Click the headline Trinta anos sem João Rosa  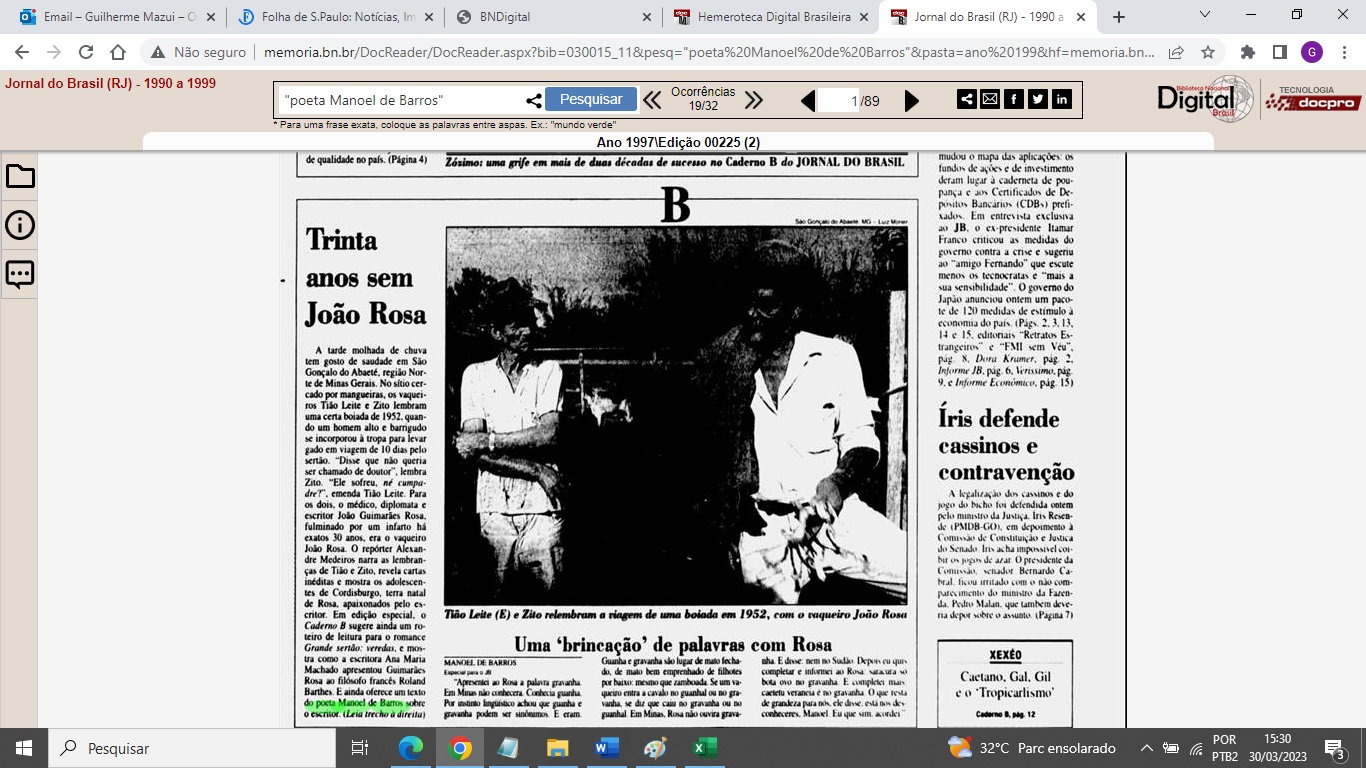click(x=366, y=277)
